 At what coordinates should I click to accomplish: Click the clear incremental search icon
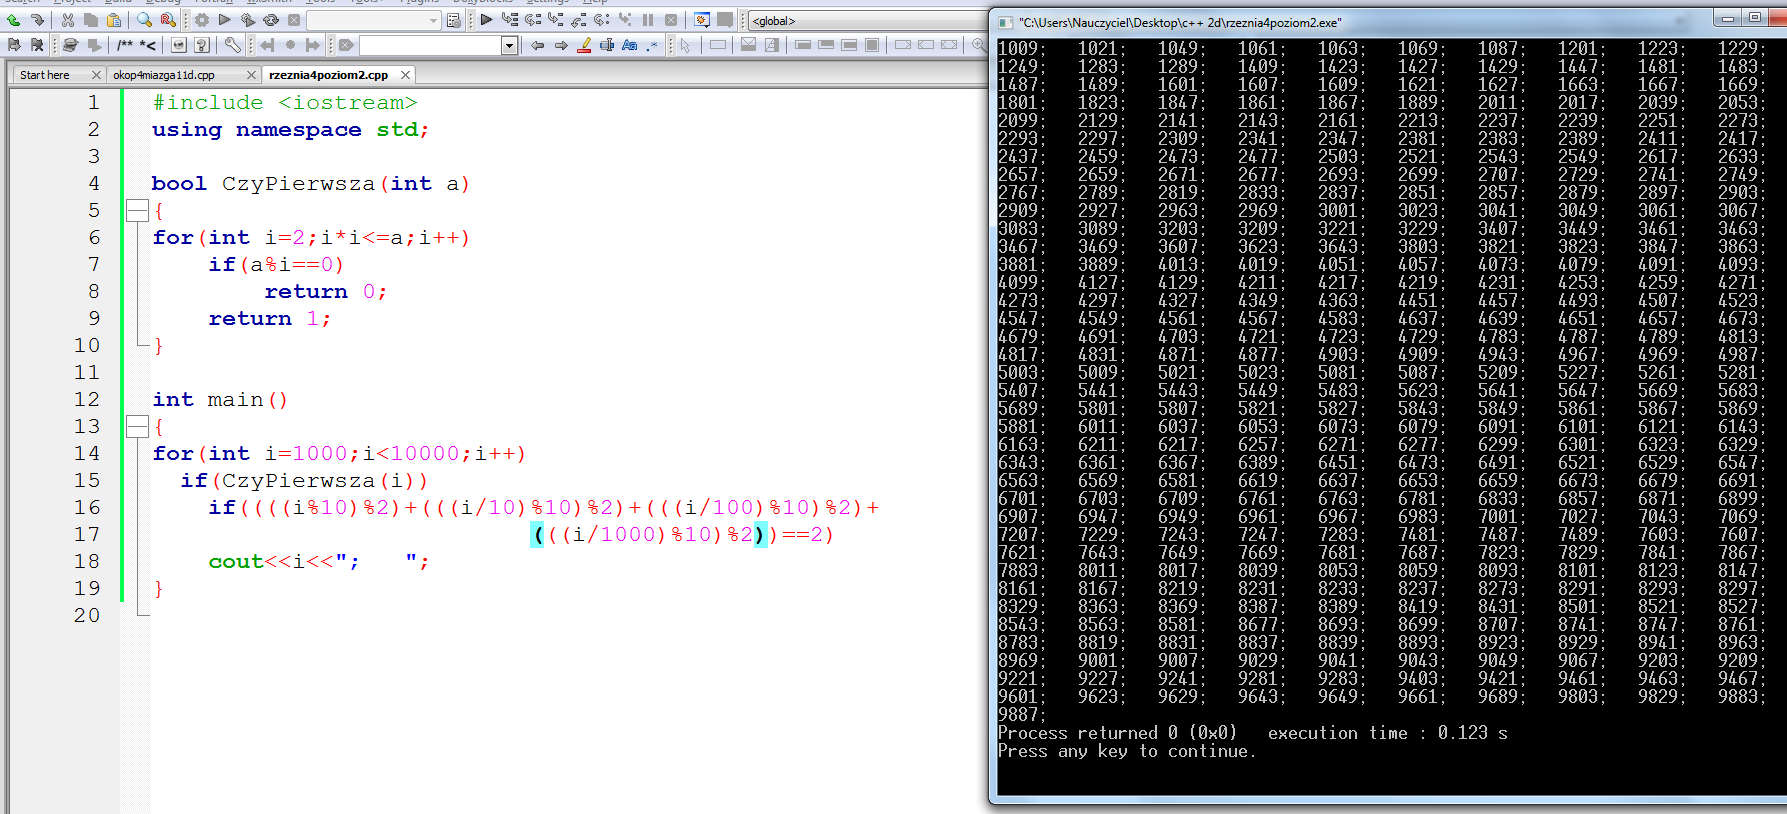(x=346, y=45)
